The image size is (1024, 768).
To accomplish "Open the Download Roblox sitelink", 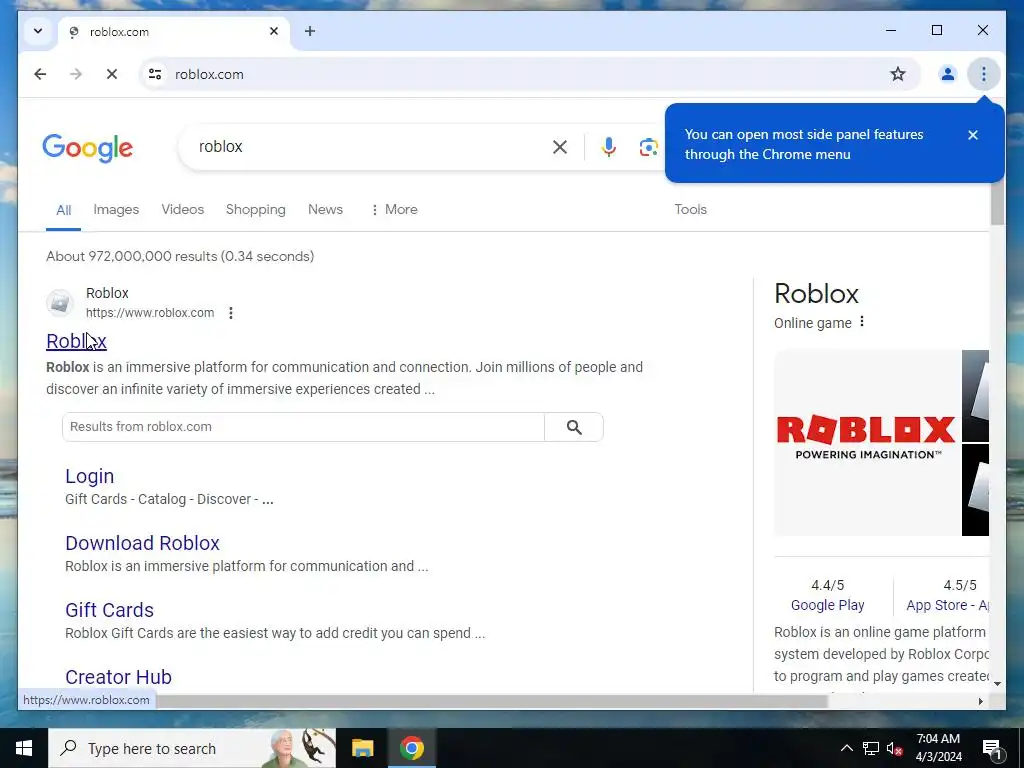I will [x=142, y=543].
